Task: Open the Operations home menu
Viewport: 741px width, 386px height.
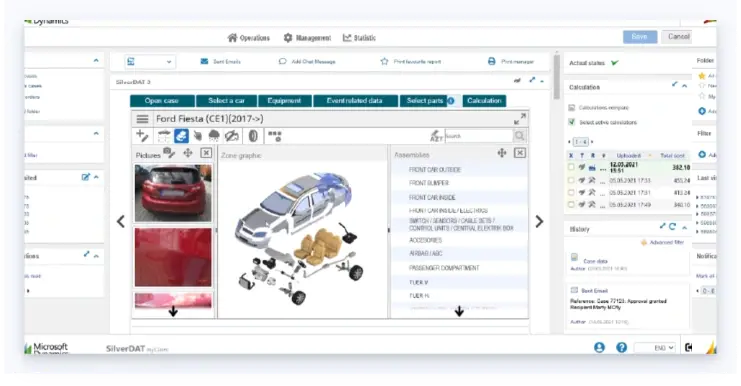Action: (x=249, y=38)
